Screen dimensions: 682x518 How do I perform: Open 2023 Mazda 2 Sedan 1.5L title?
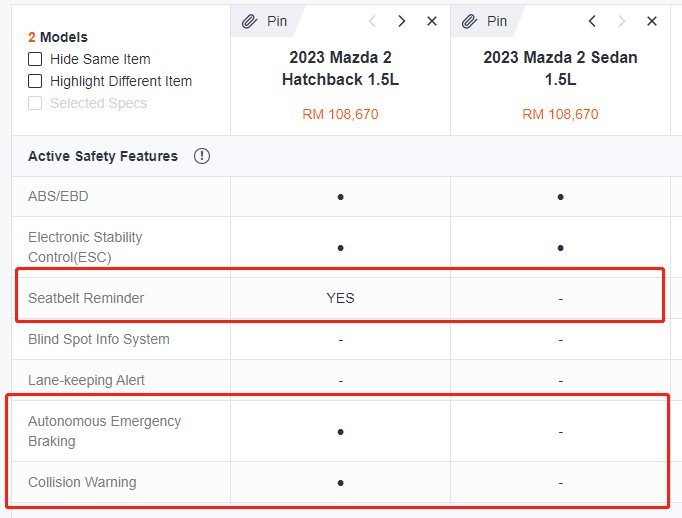click(x=561, y=68)
